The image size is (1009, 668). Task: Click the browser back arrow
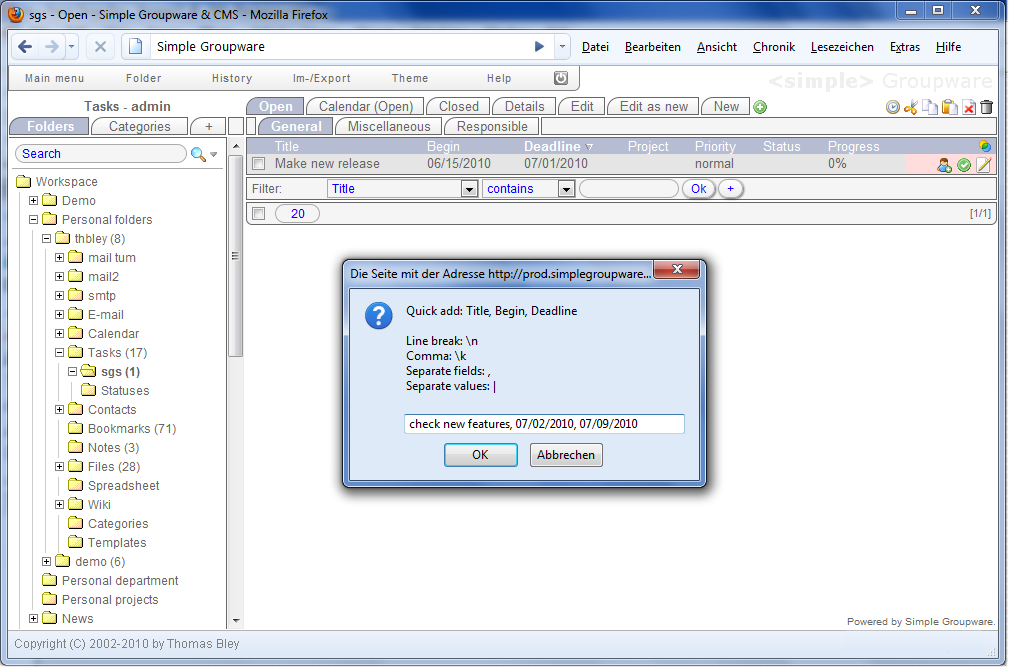[24, 46]
